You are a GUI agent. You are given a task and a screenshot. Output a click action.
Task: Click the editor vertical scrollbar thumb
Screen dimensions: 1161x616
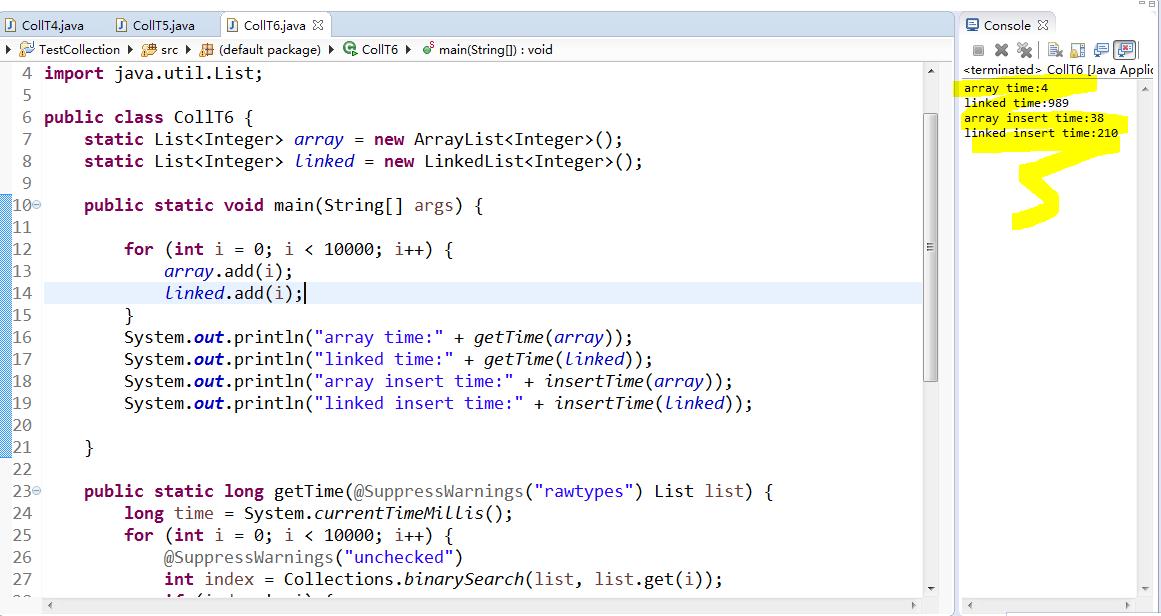(x=931, y=247)
